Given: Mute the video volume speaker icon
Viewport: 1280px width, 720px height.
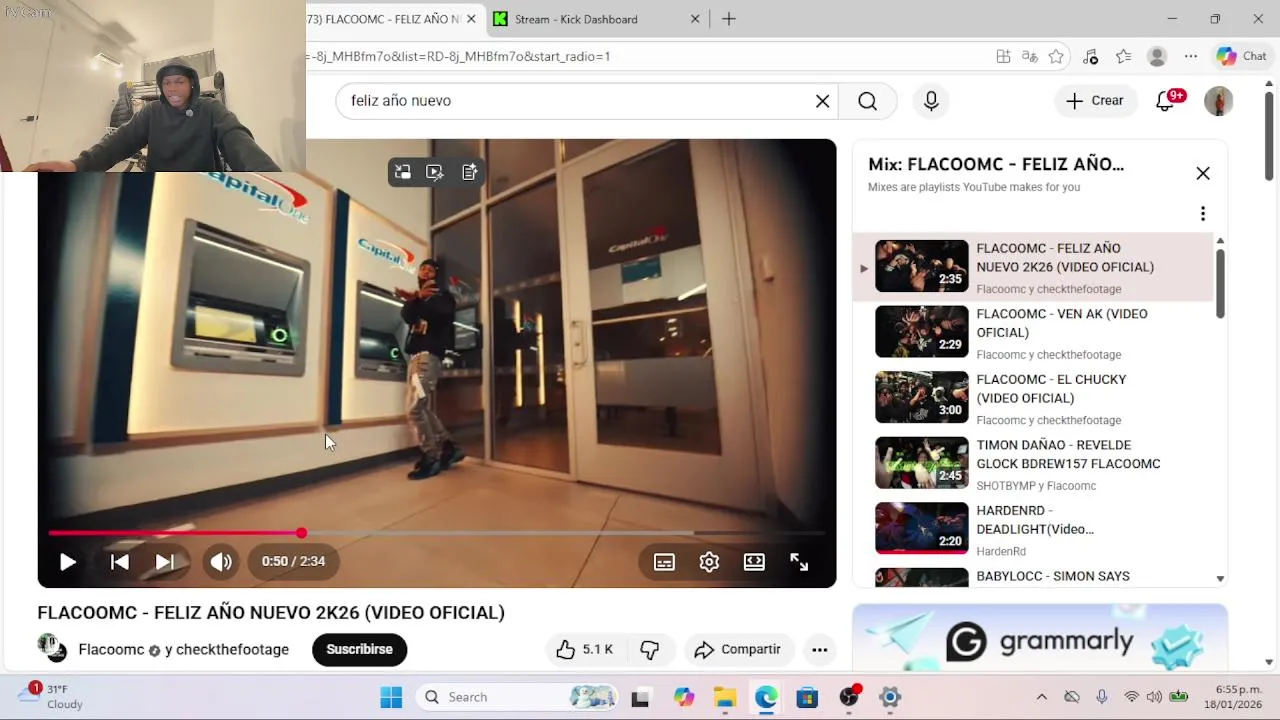Looking at the screenshot, I should click(221, 562).
